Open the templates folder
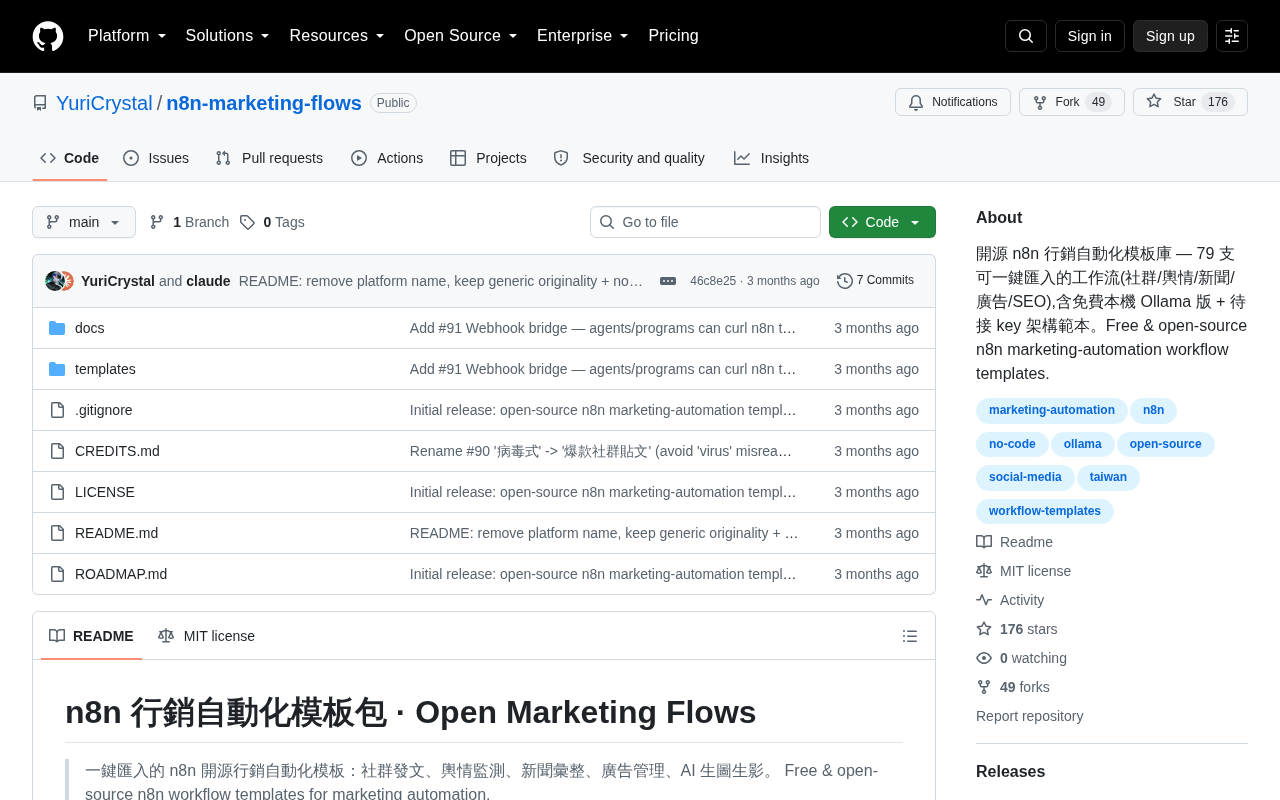Screen dimensions: 1280x800 tap(105, 369)
